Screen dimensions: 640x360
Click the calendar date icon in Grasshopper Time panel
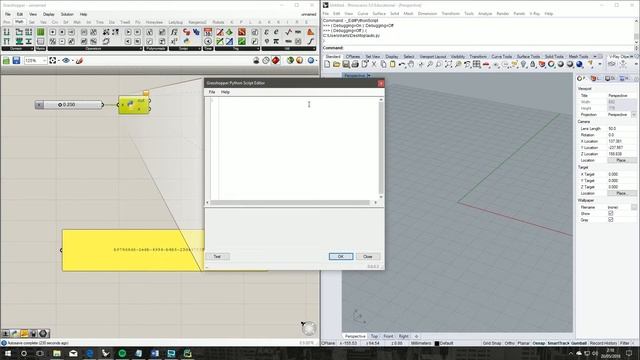tap(208, 32)
